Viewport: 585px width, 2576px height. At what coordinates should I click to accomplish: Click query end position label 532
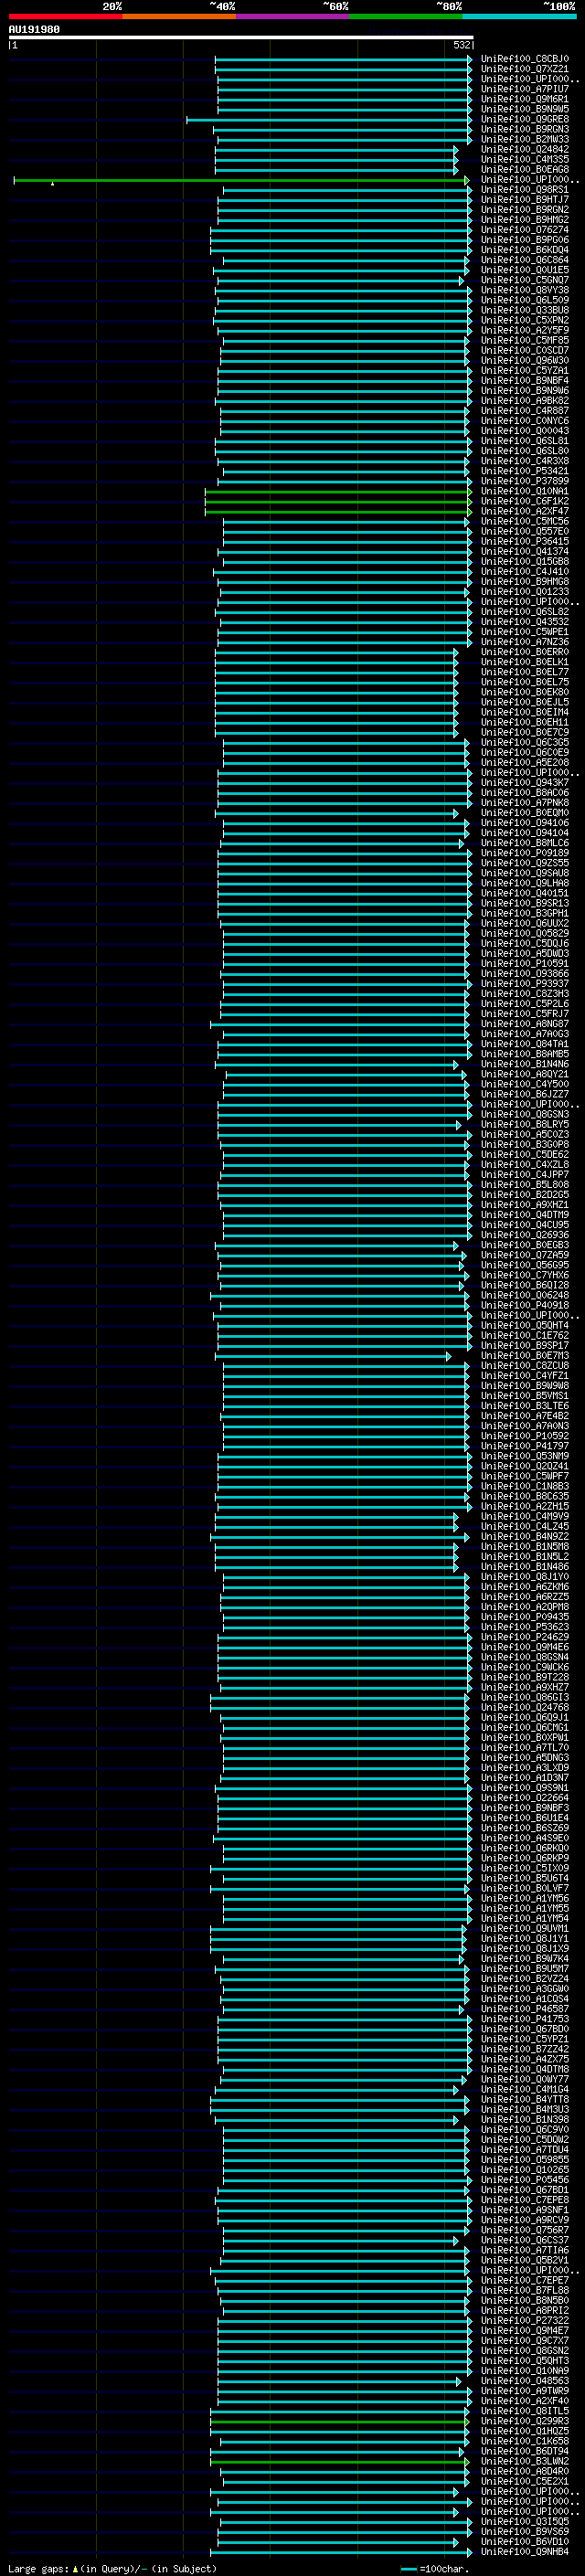461,45
